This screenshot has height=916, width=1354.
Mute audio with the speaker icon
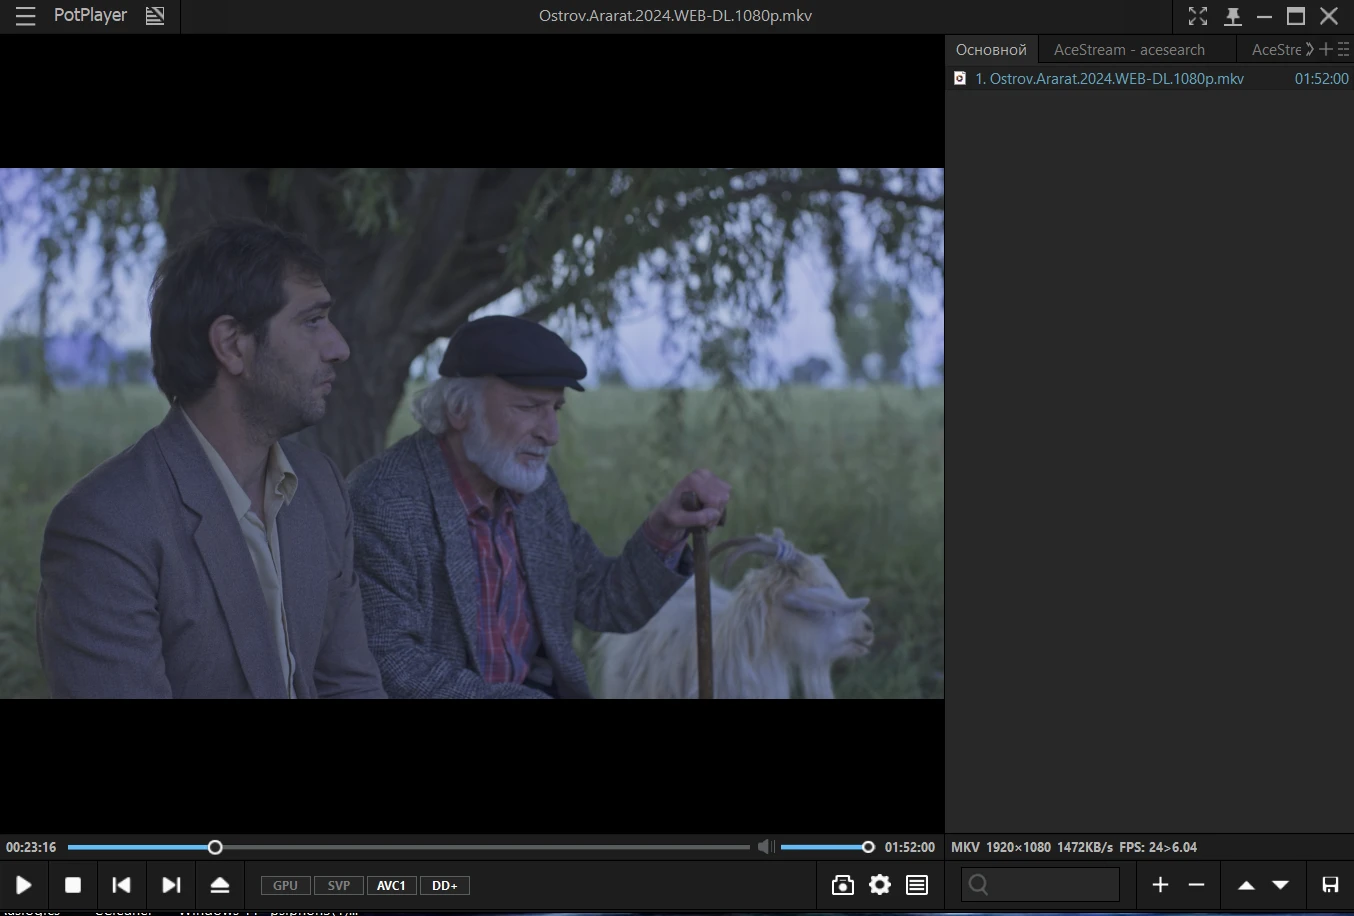coord(765,847)
